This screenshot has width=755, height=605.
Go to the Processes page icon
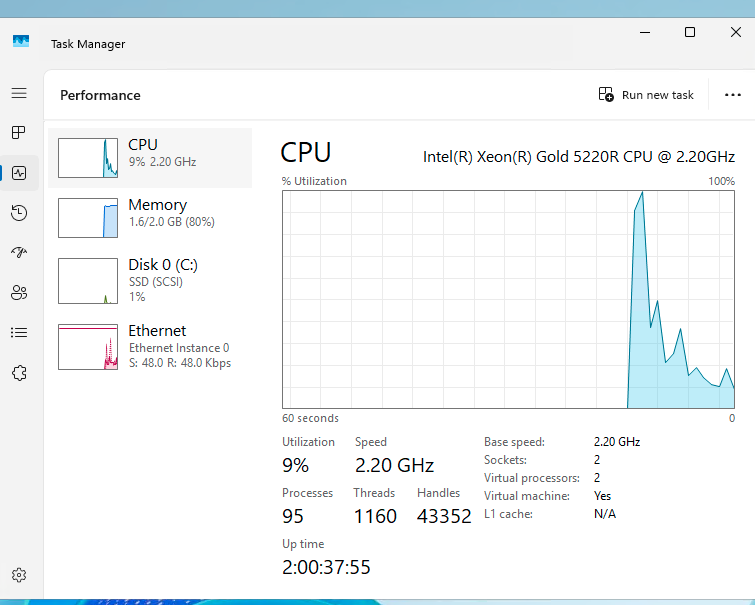tap(19, 132)
